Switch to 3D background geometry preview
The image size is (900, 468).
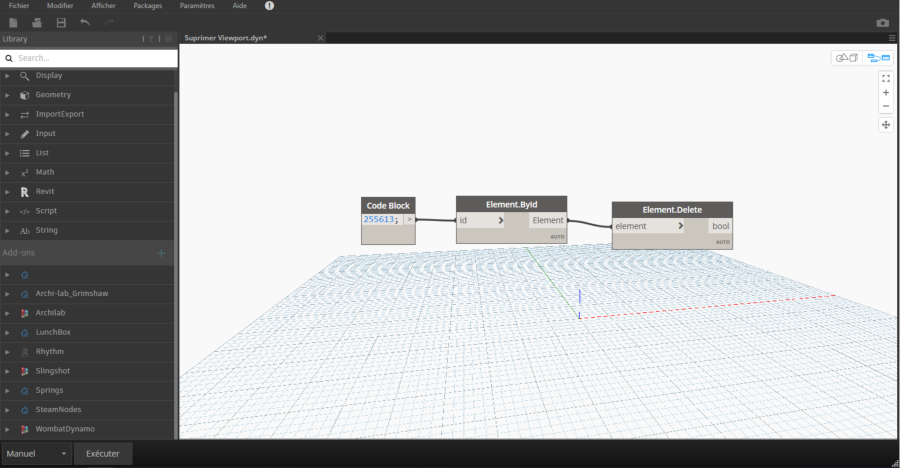(847, 58)
